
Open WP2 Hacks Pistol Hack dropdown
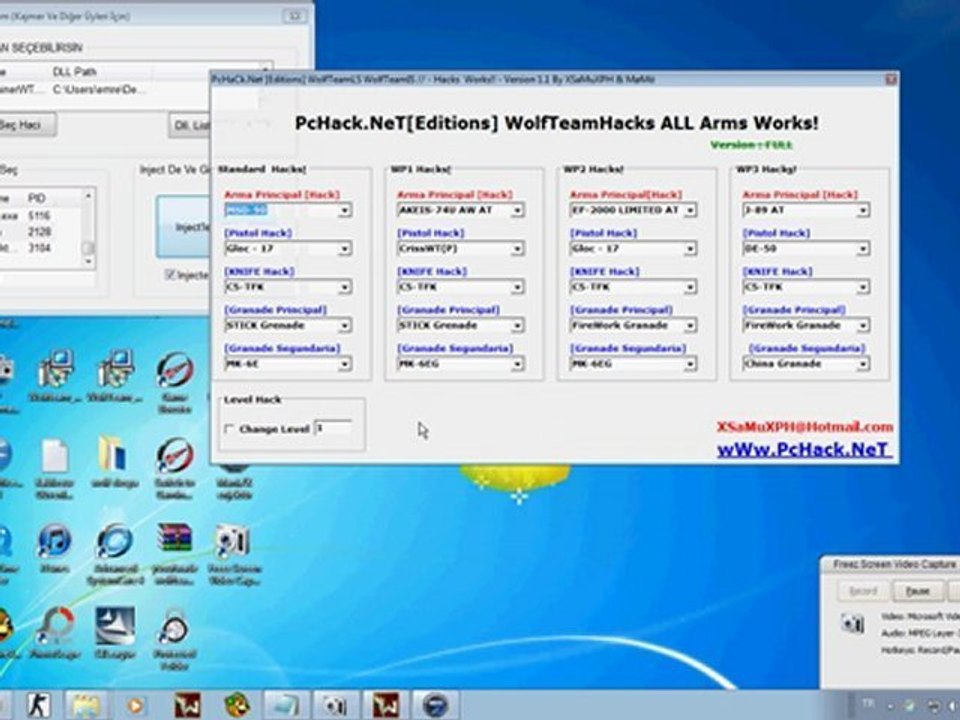tap(690, 249)
